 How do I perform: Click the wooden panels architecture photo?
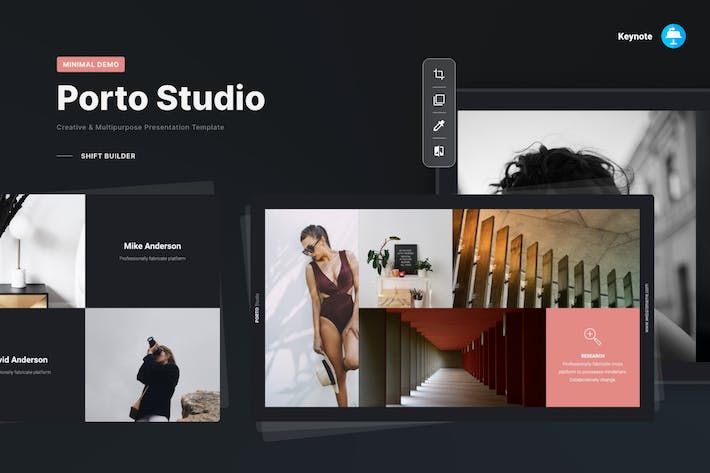[x=543, y=258]
